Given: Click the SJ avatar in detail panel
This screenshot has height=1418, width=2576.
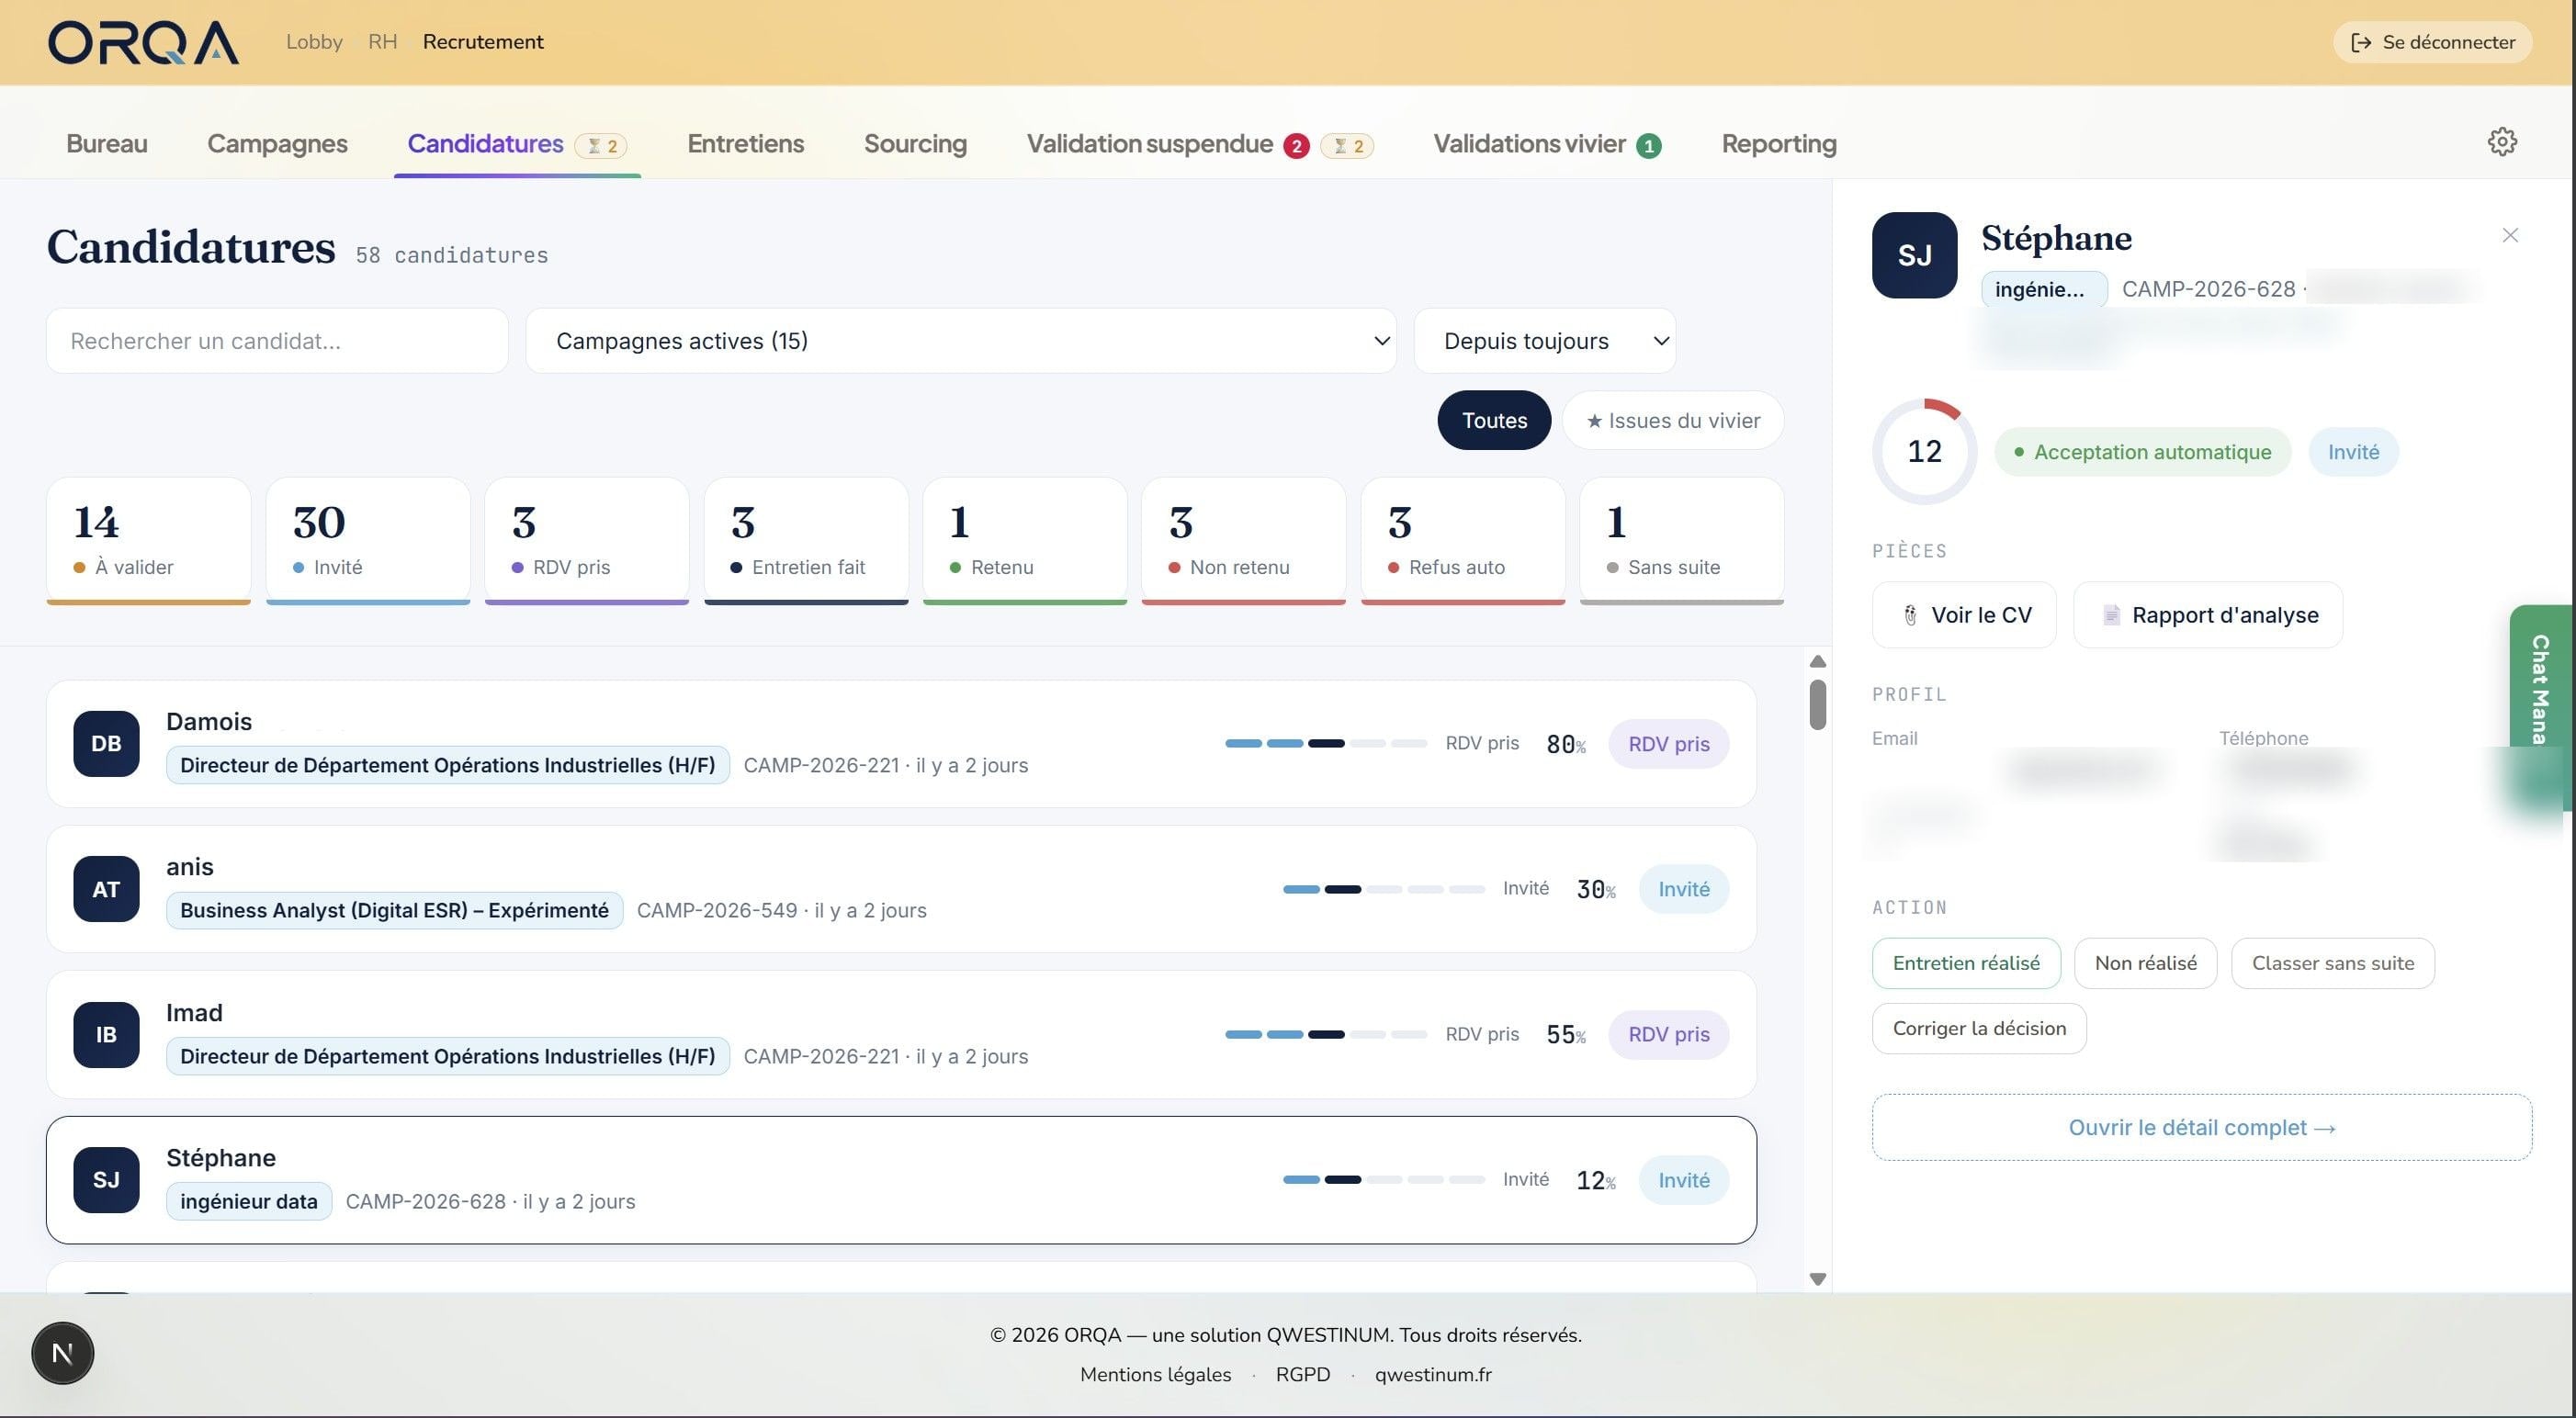Looking at the screenshot, I should (x=1914, y=255).
